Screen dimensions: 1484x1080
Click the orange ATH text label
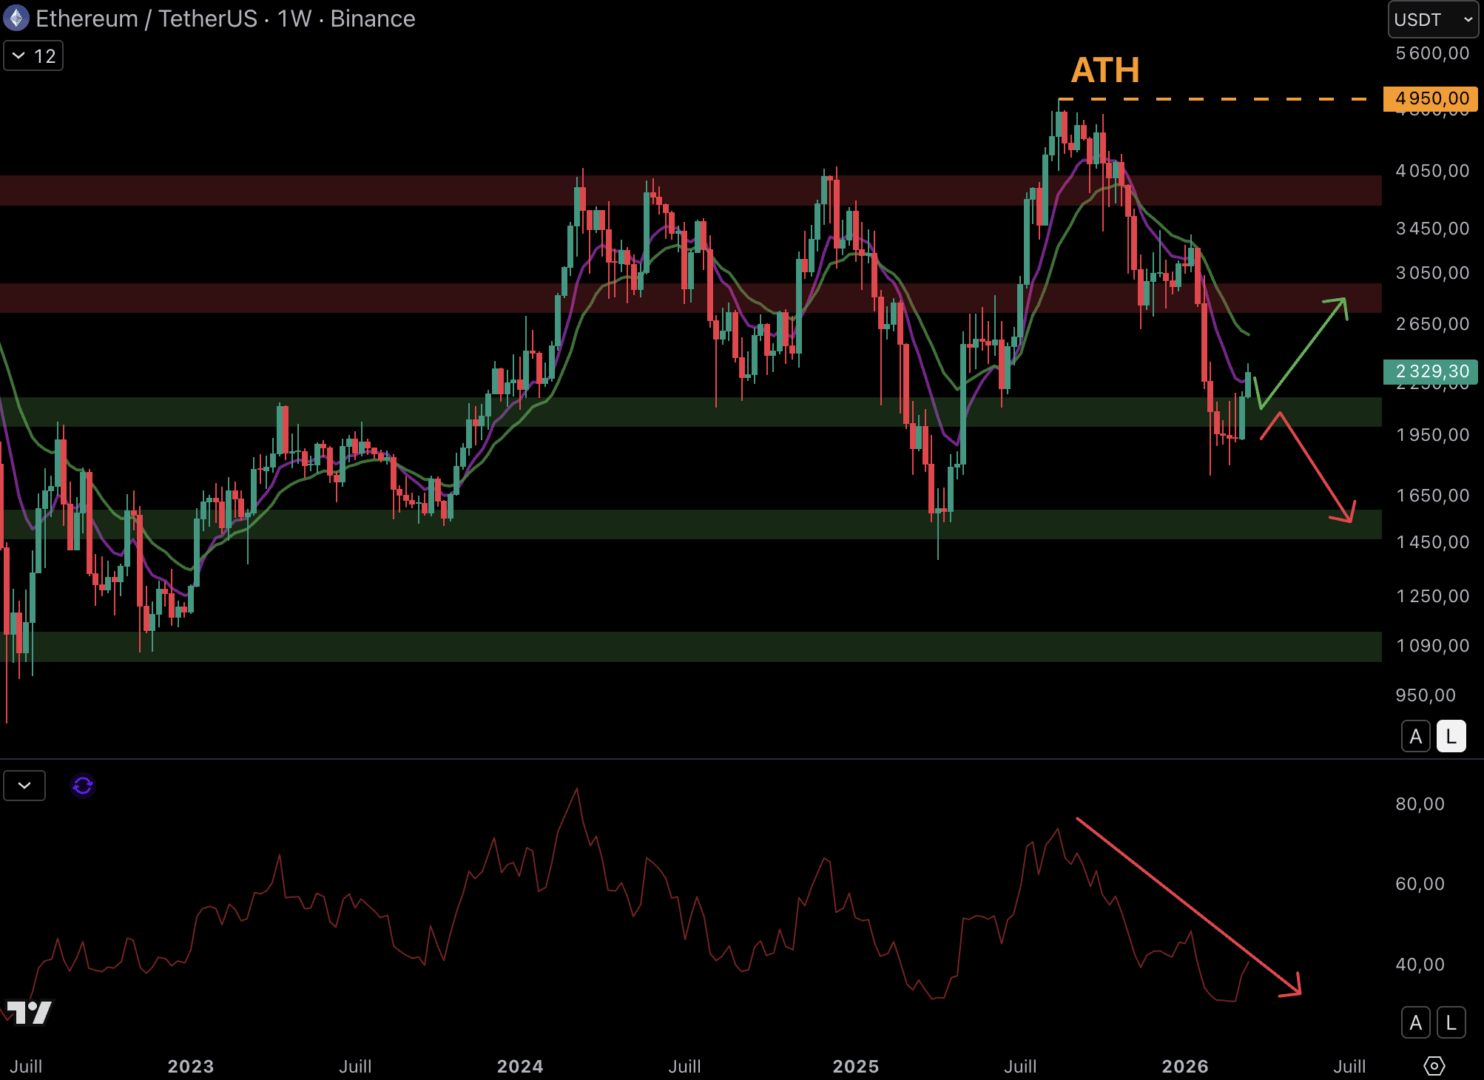click(x=1105, y=70)
